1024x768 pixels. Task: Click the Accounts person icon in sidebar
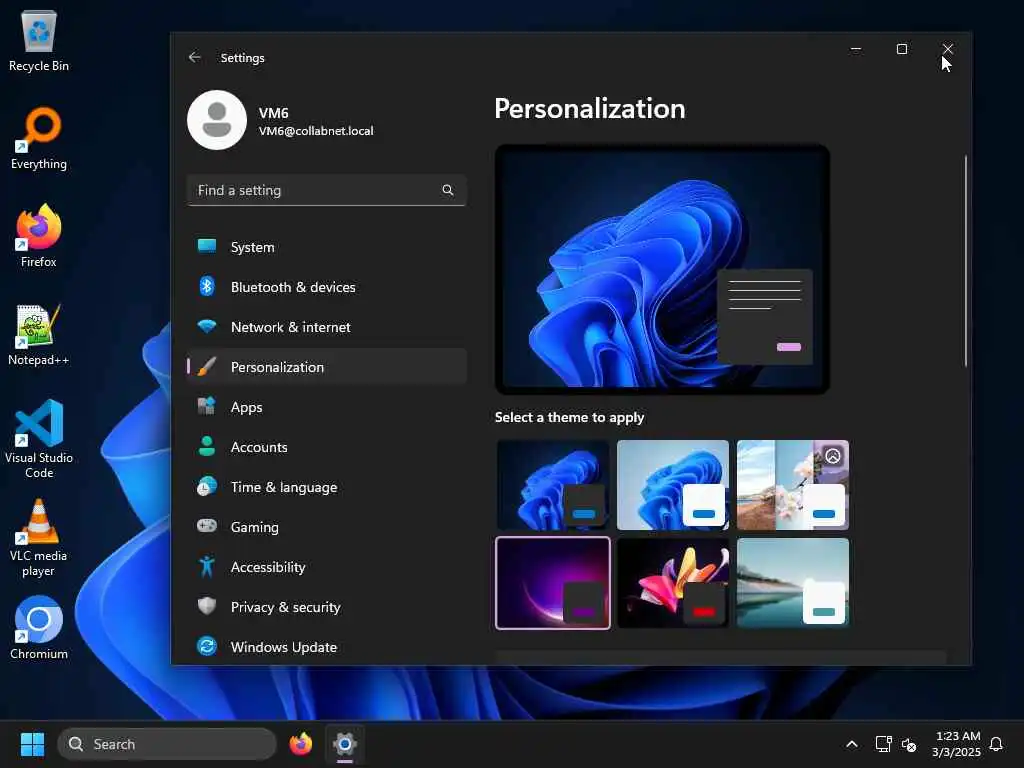pos(207,446)
